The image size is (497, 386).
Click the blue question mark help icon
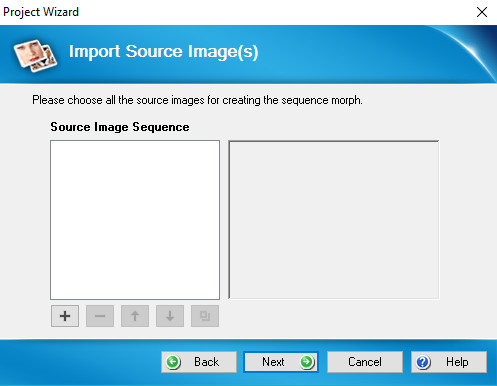[423, 362]
